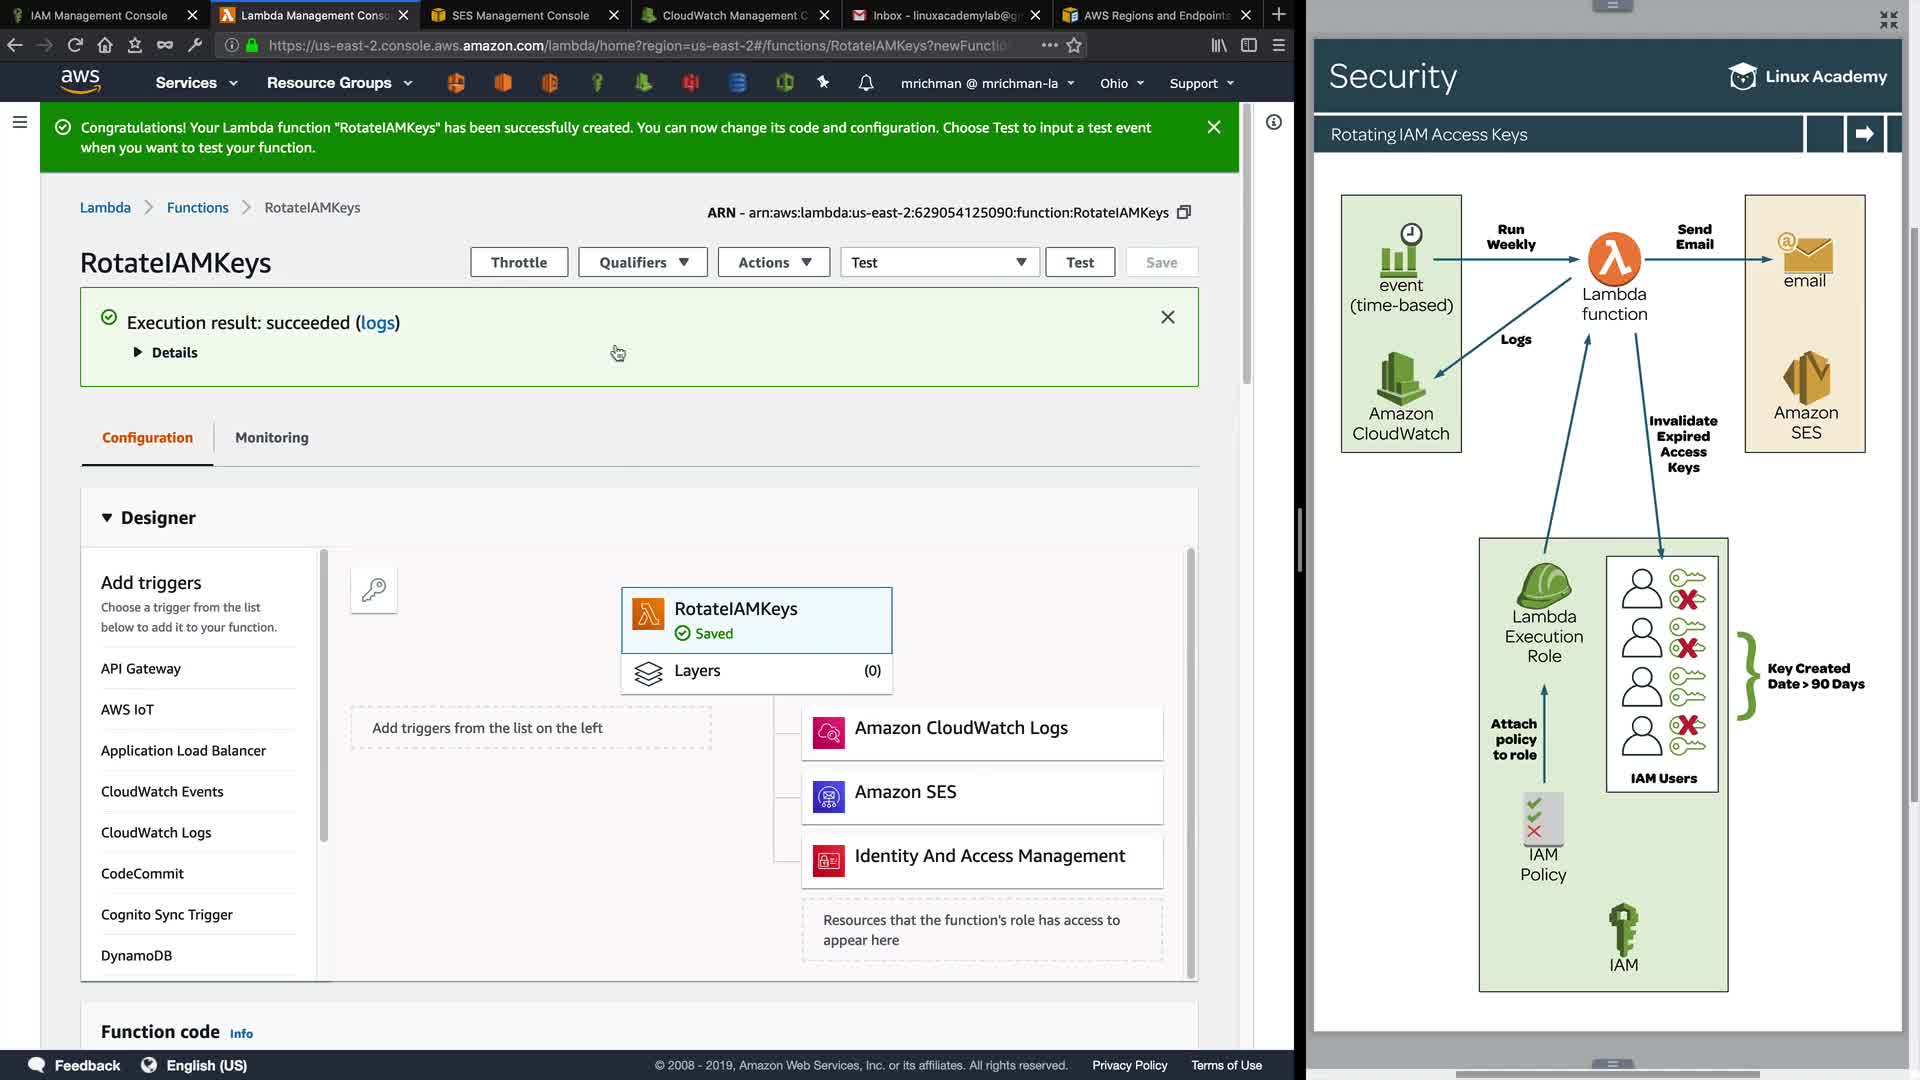The width and height of the screenshot is (1920, 1080).
Task: Open the Actions dropdown
Action: coord(773,262)
